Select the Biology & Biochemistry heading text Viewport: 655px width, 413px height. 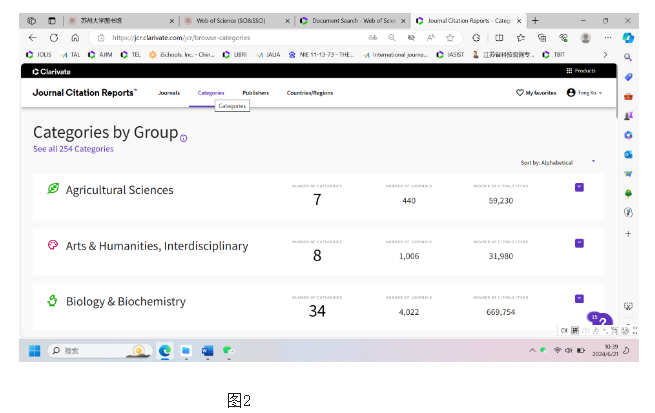pyautogui.click(x=126, y=302)
